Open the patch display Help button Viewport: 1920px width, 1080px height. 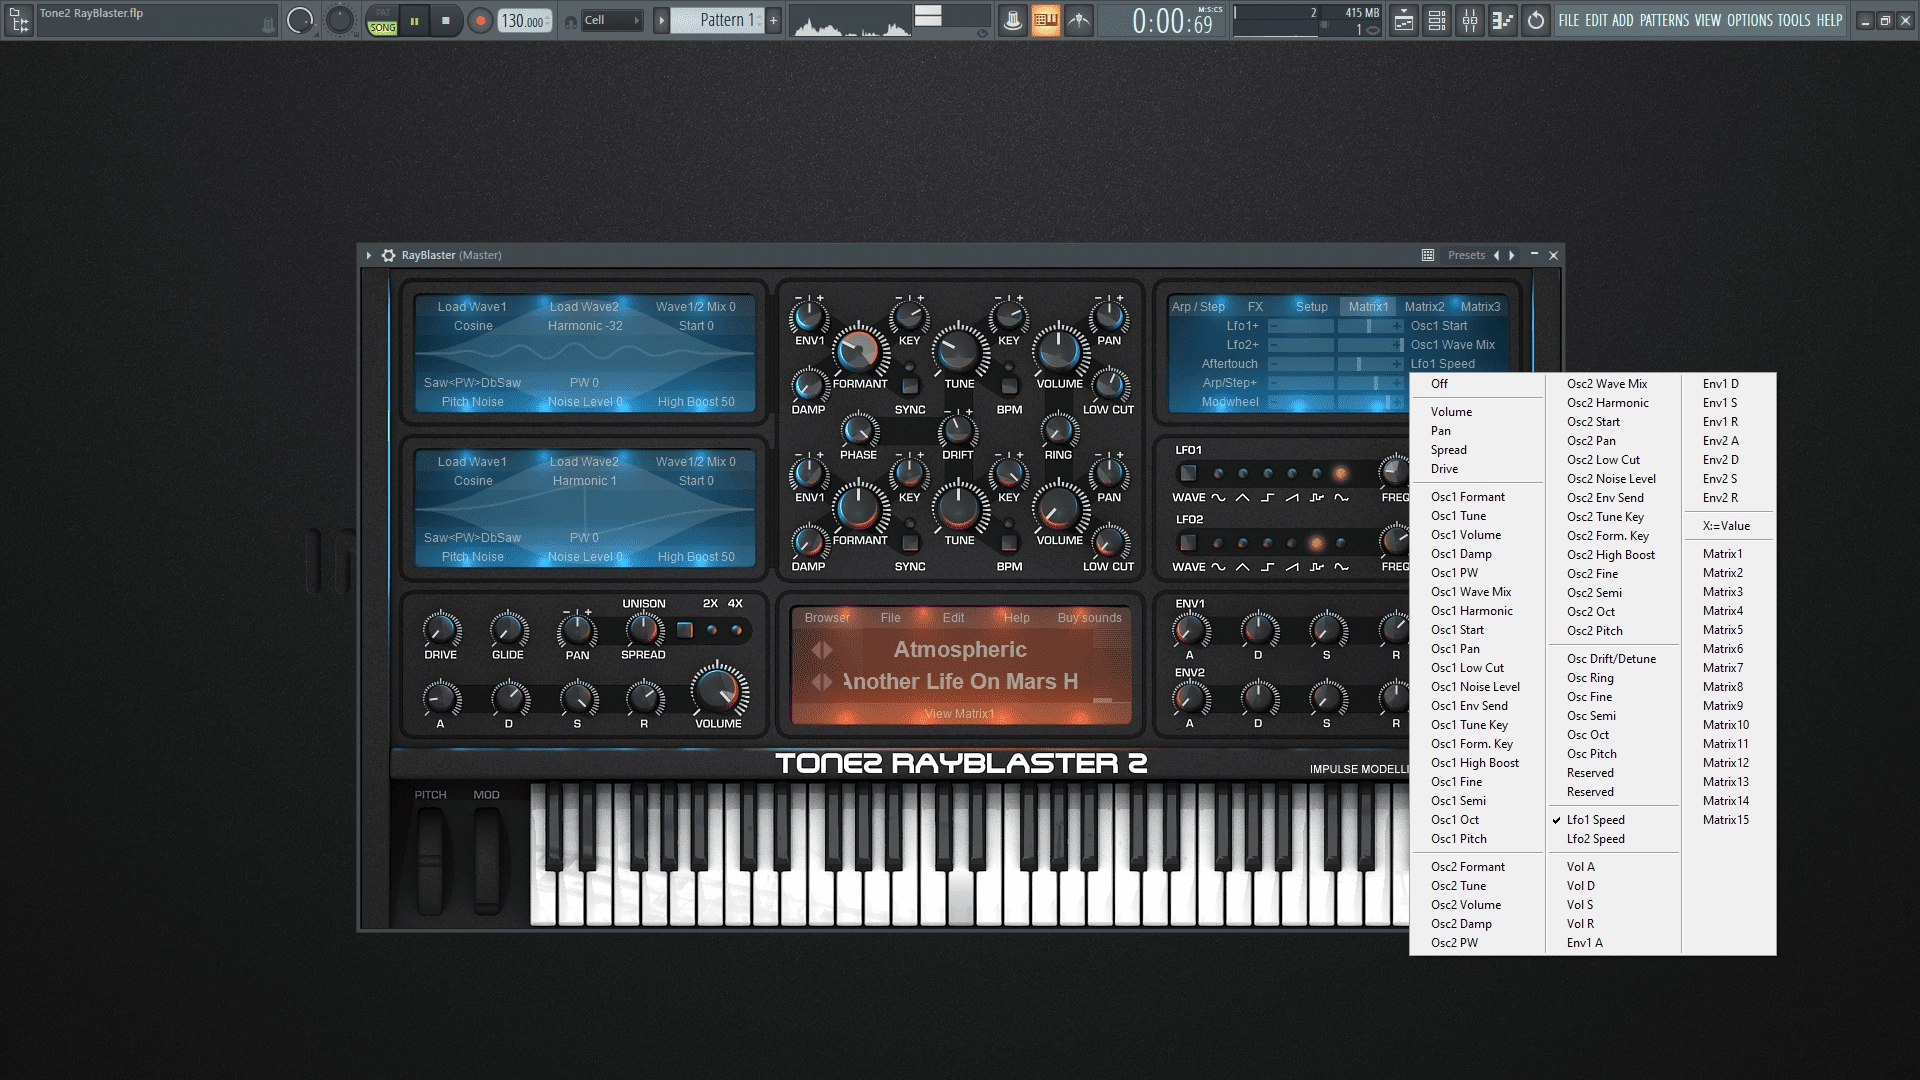coord(1017,618)
